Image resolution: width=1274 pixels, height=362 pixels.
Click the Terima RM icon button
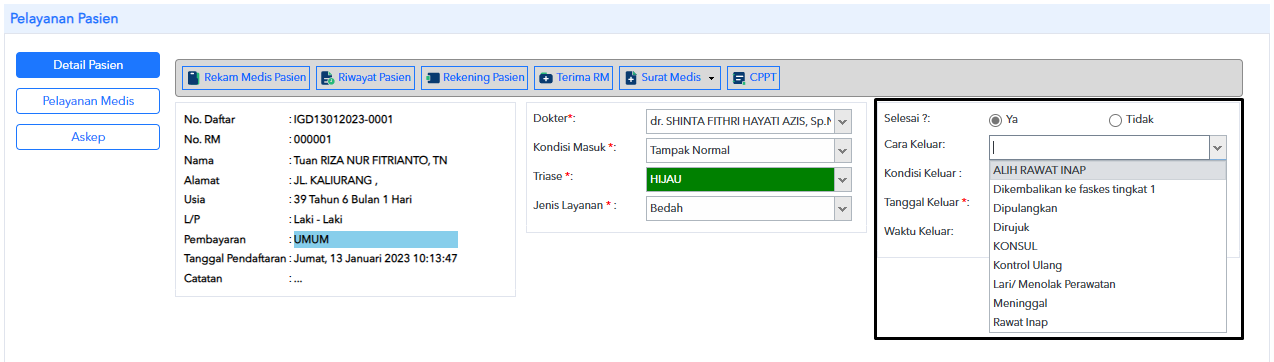574,77
